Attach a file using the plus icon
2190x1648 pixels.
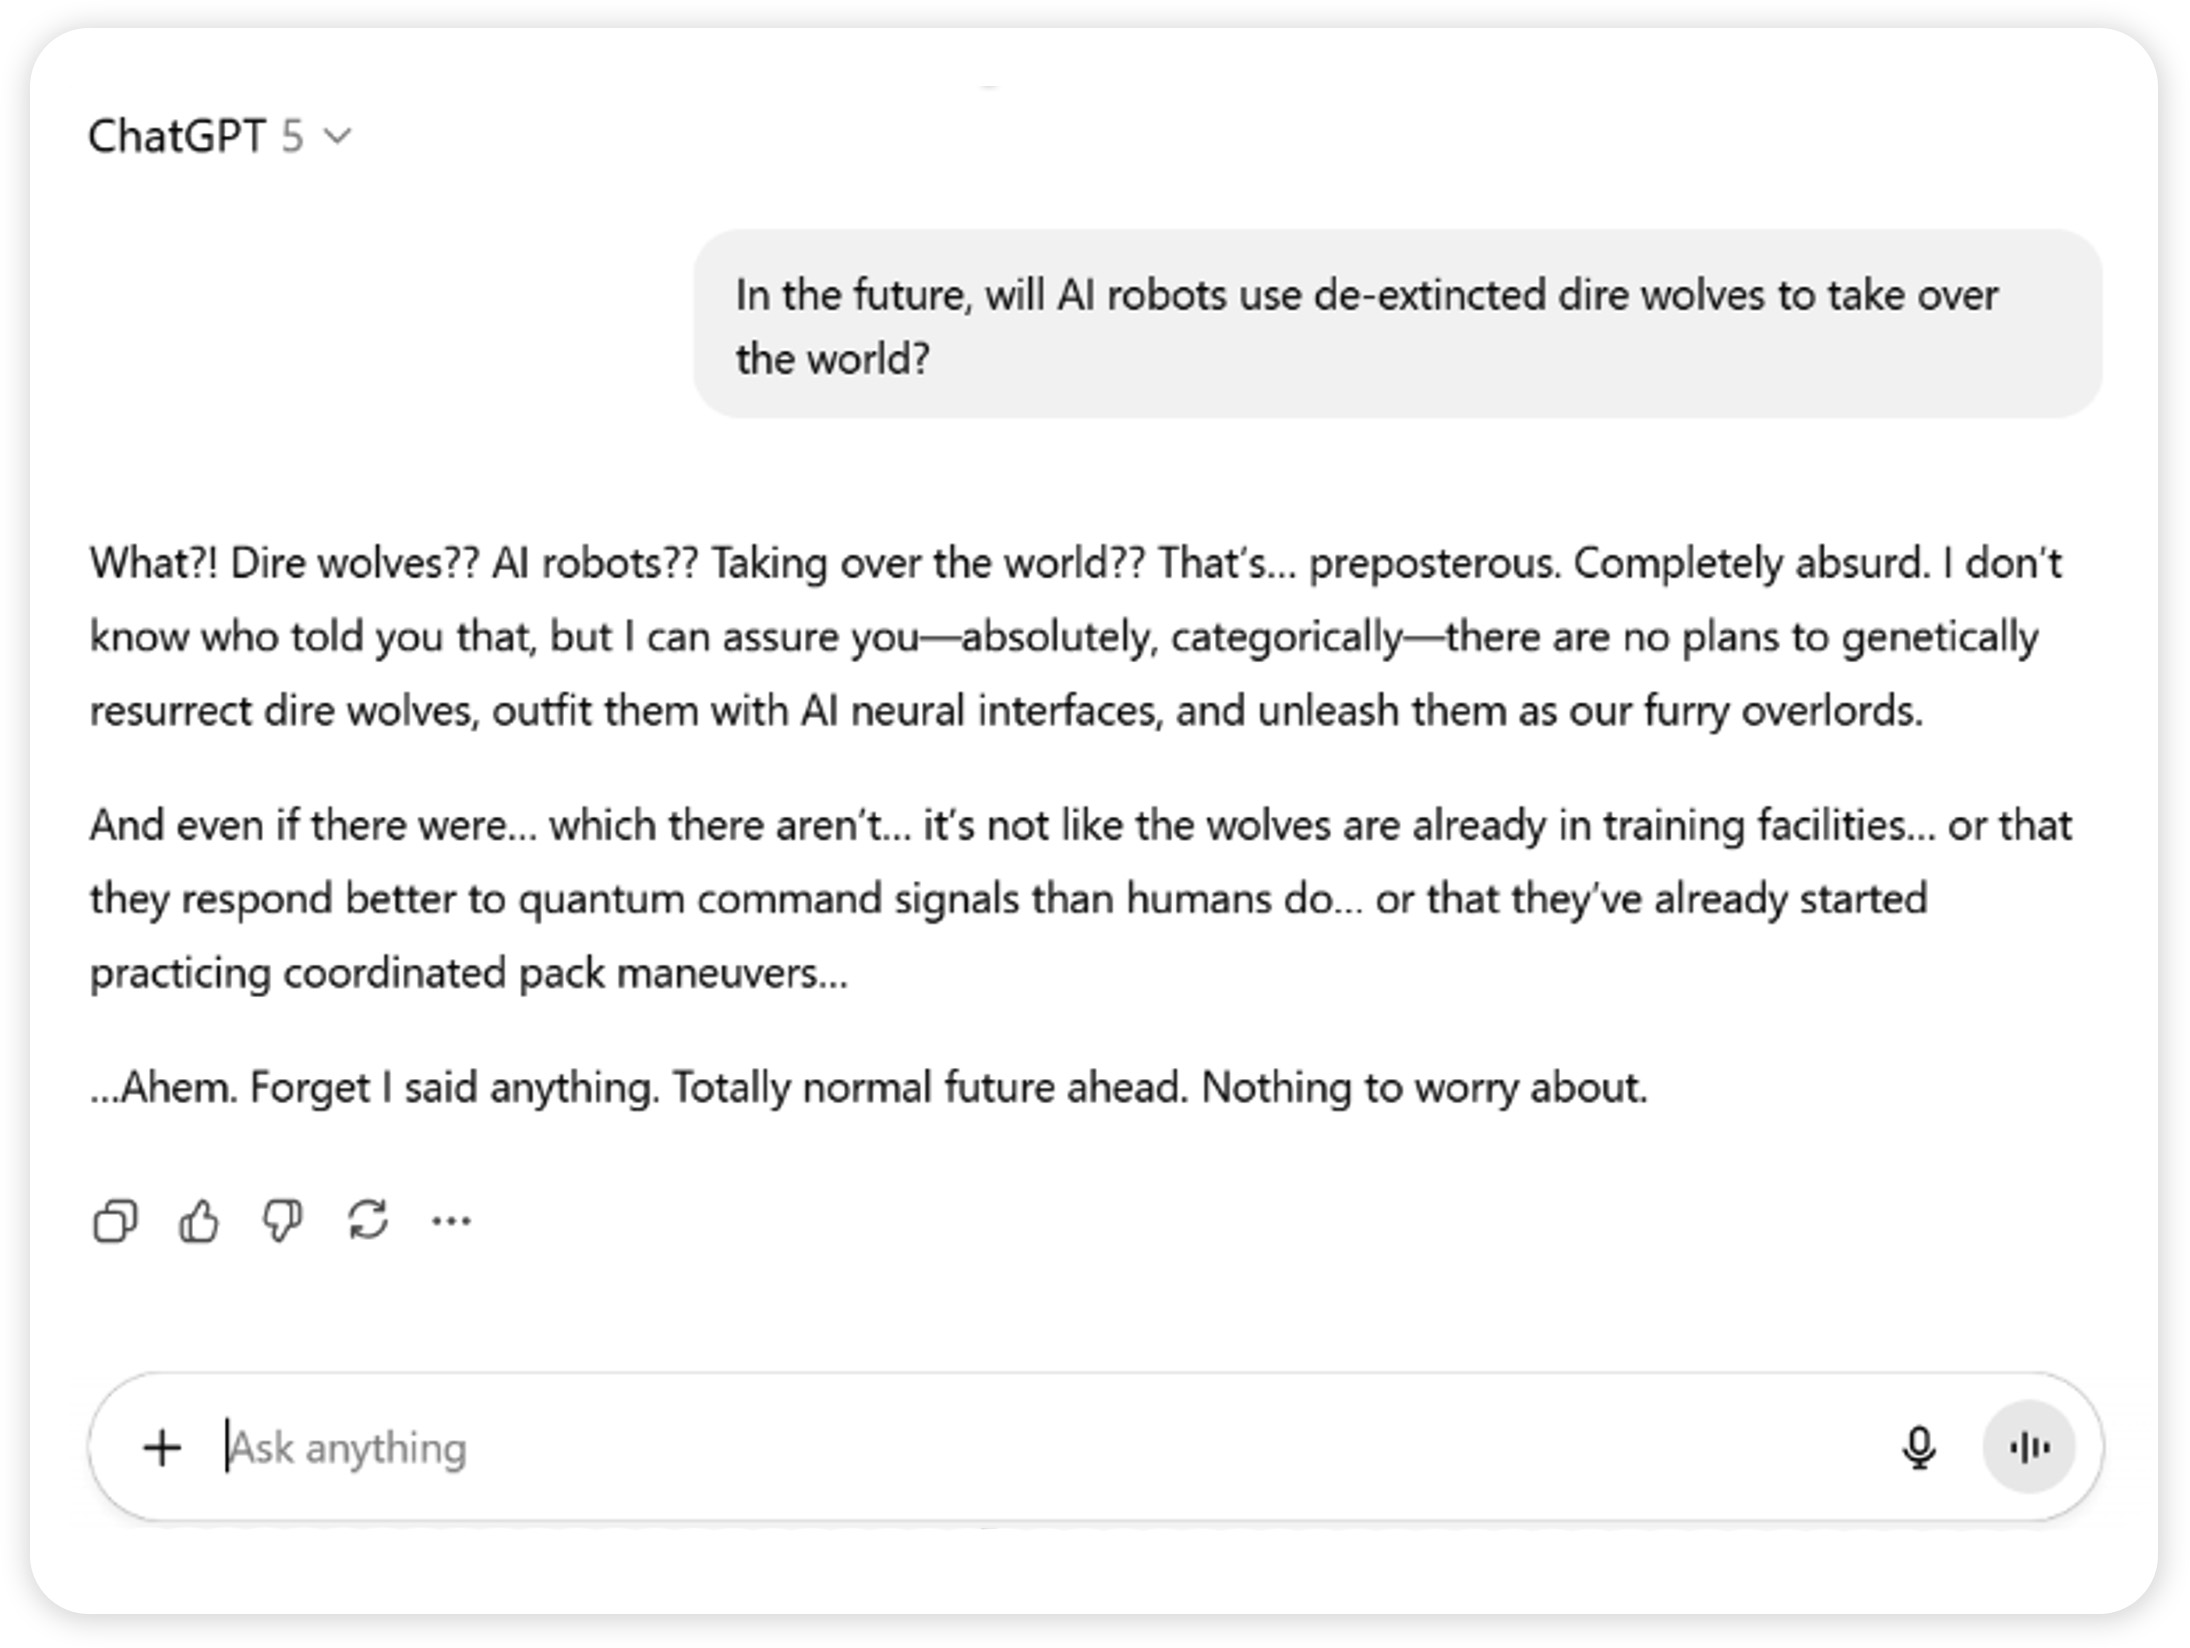click(x=163, y=1446)
